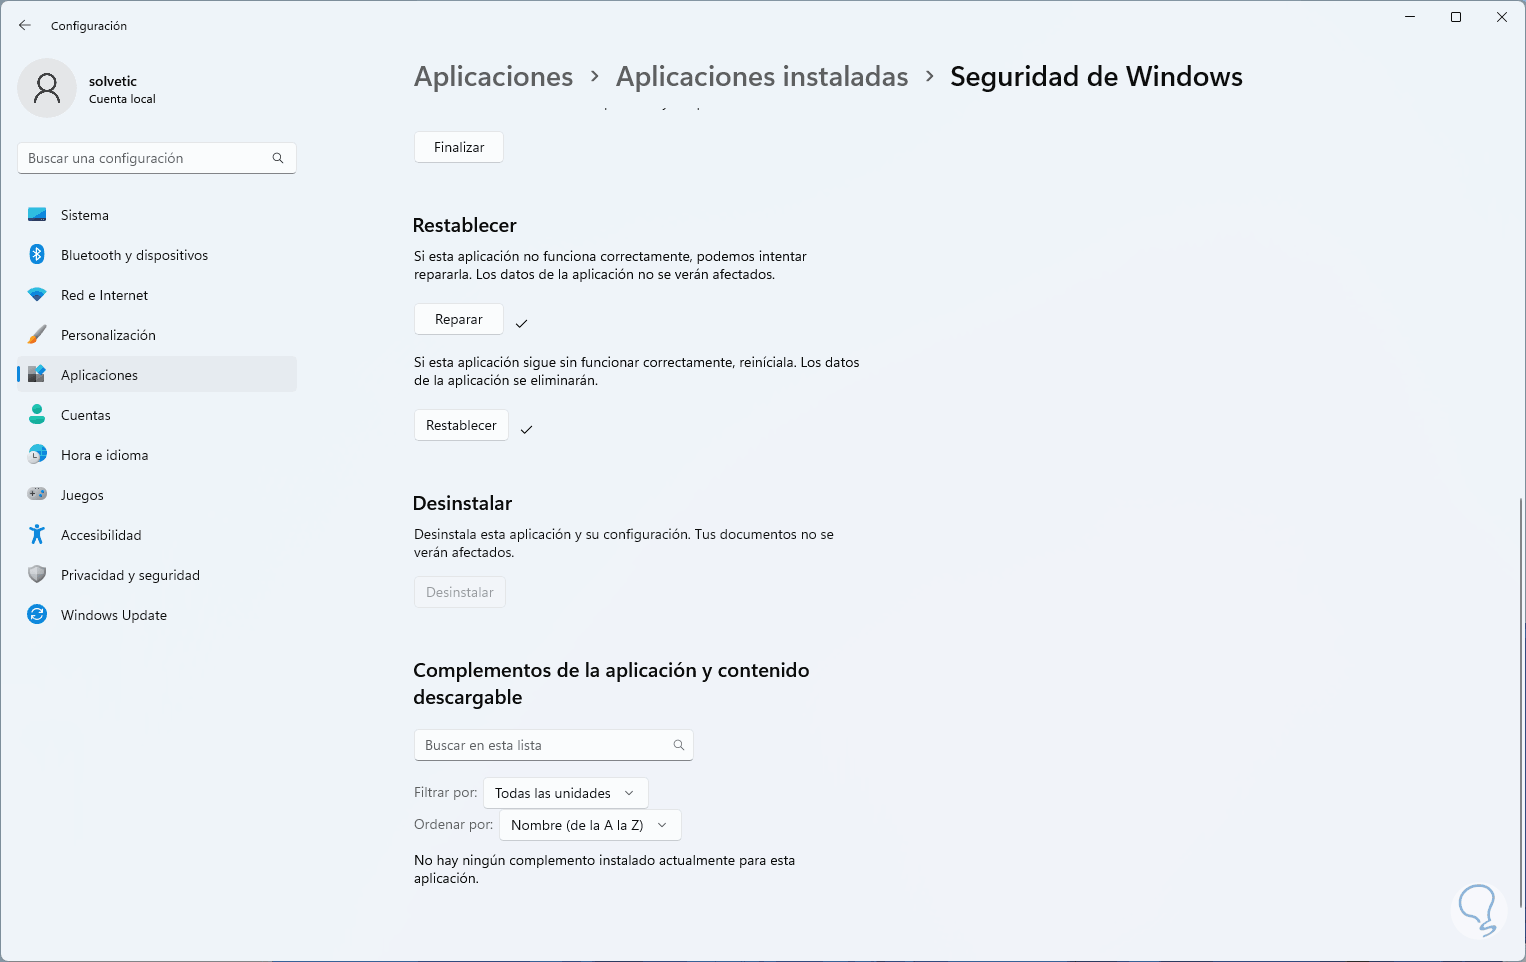The image size is (1526, 962).
Task: Click the No hay ningún complemento message
Action: 605,869
